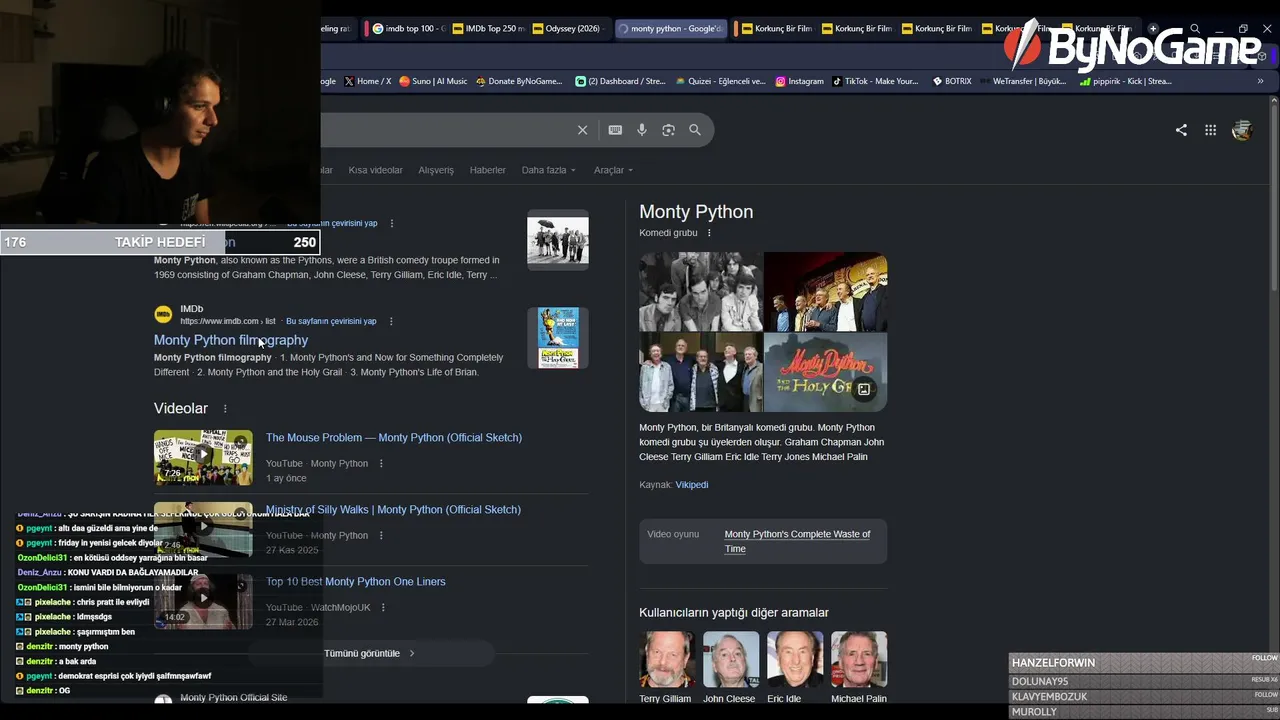Translate the IMDb result page link
Viewport: 1280px width, 720px height.
click(x=331, y=321)
